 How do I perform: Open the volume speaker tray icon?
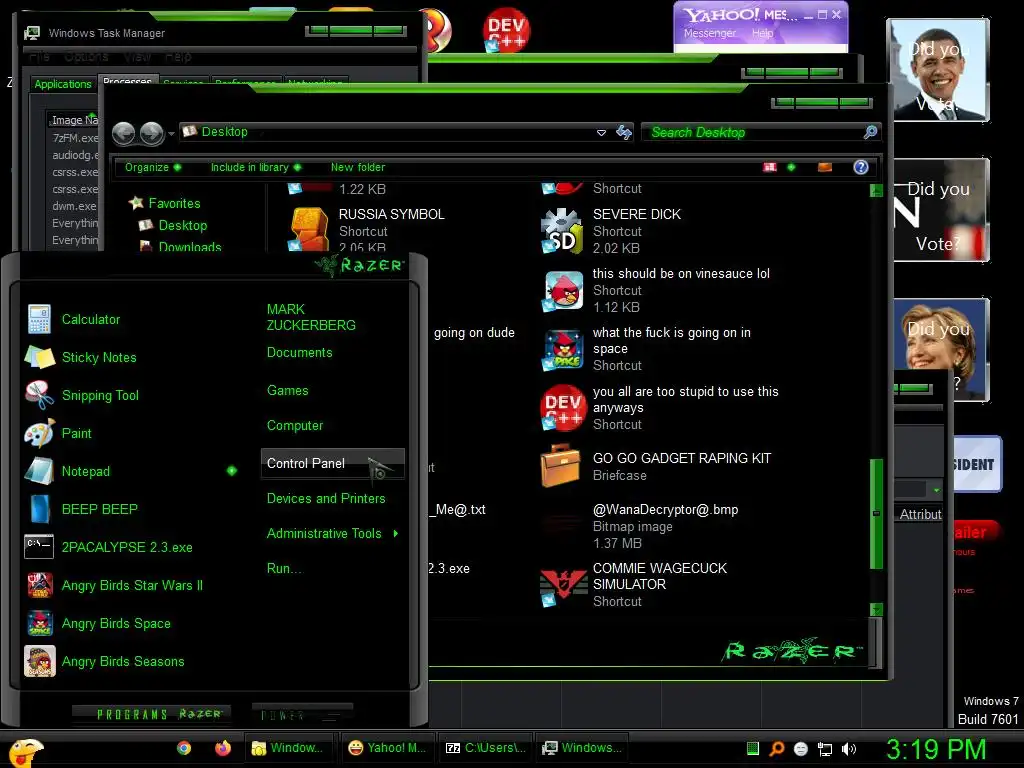click(x=848, y=749)
